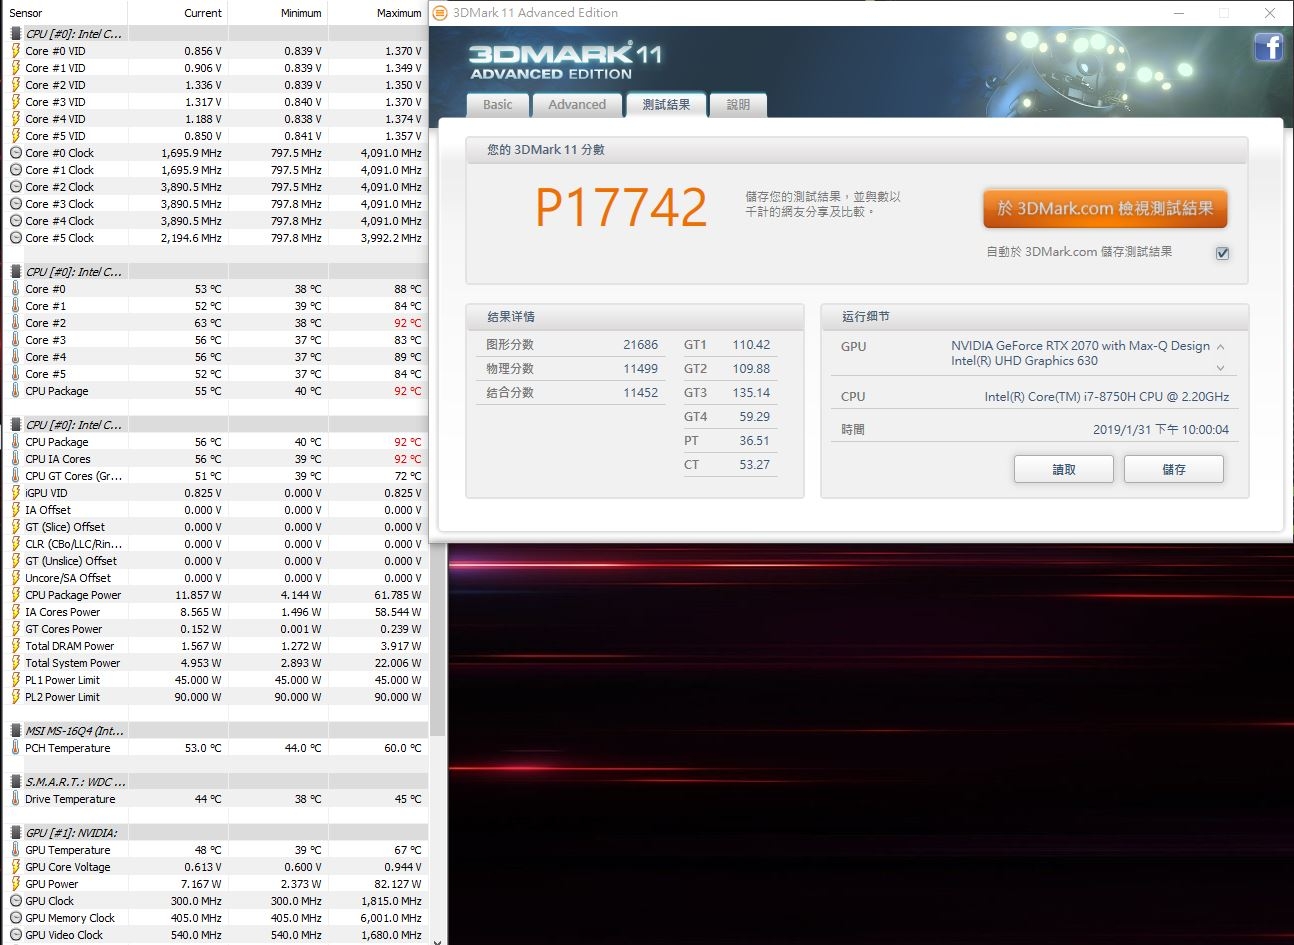
Task: Sort by the Minimum column header
Action: [278, 13]
